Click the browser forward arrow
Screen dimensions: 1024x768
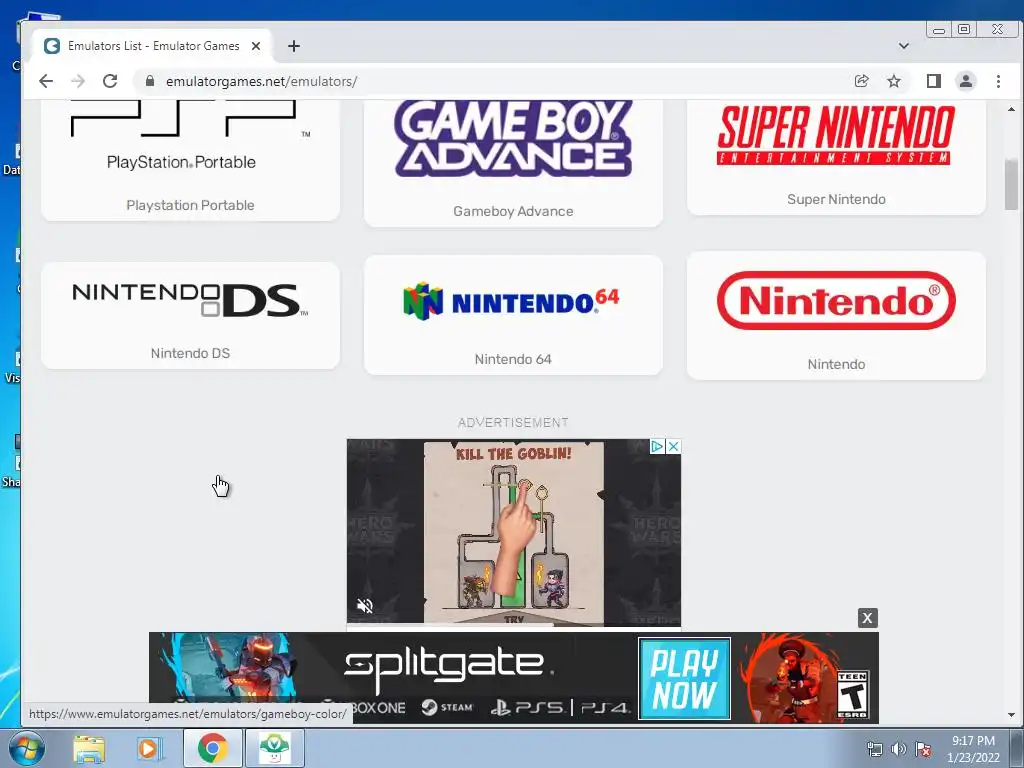pyautogui.click(x=78, y=81)
